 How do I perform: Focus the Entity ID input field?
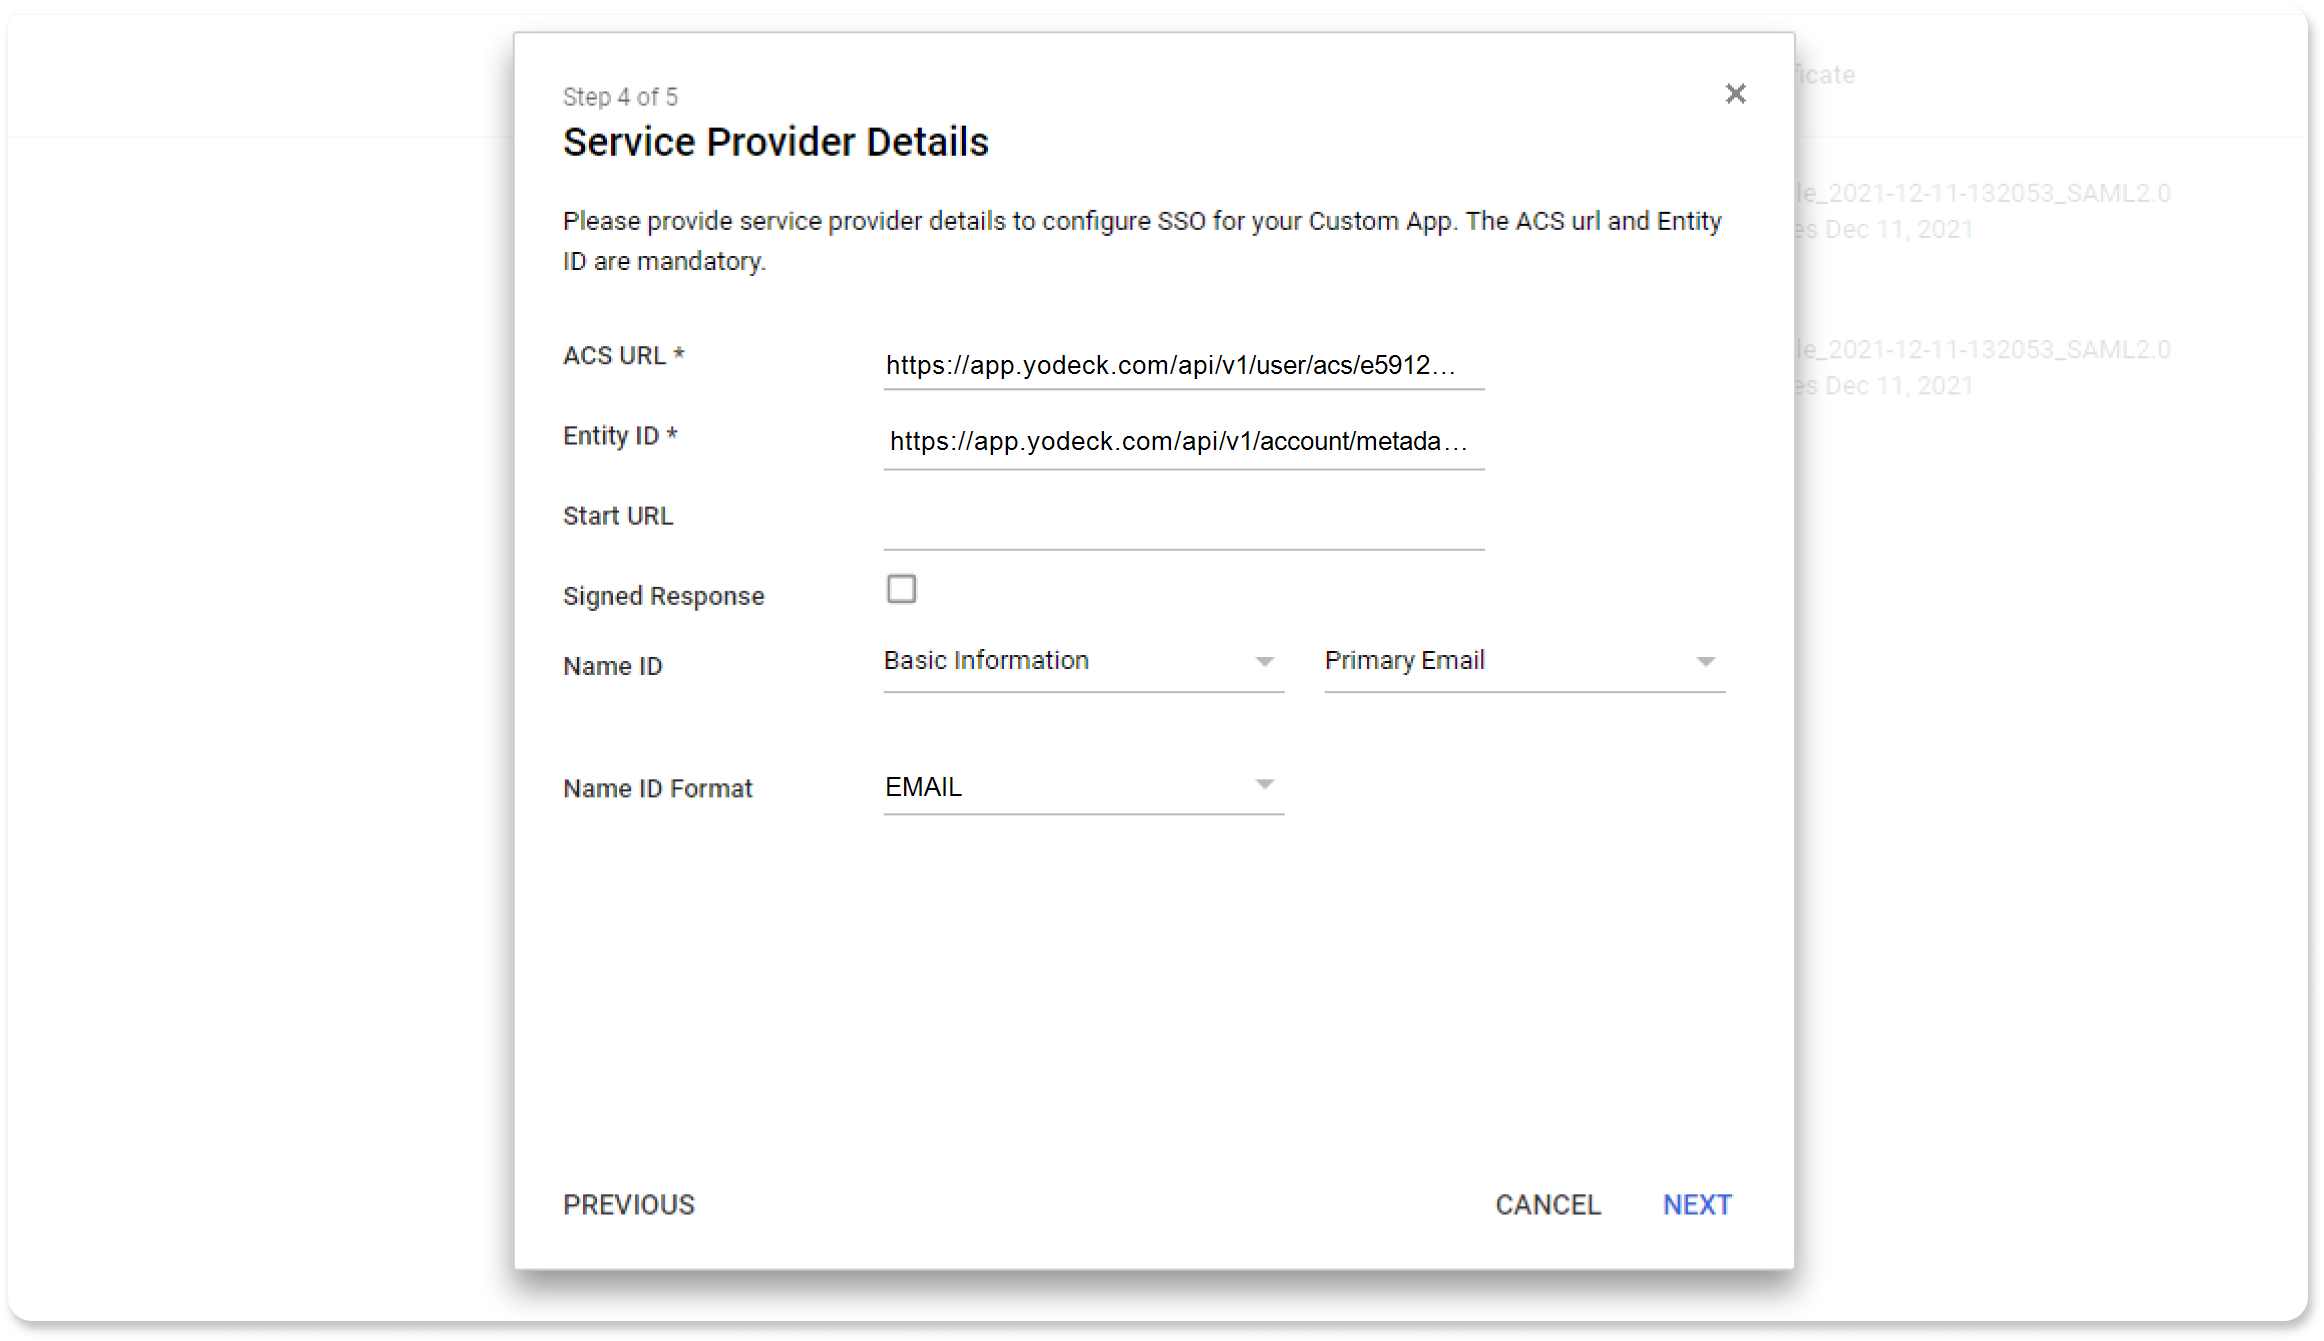coord(1183,442)
